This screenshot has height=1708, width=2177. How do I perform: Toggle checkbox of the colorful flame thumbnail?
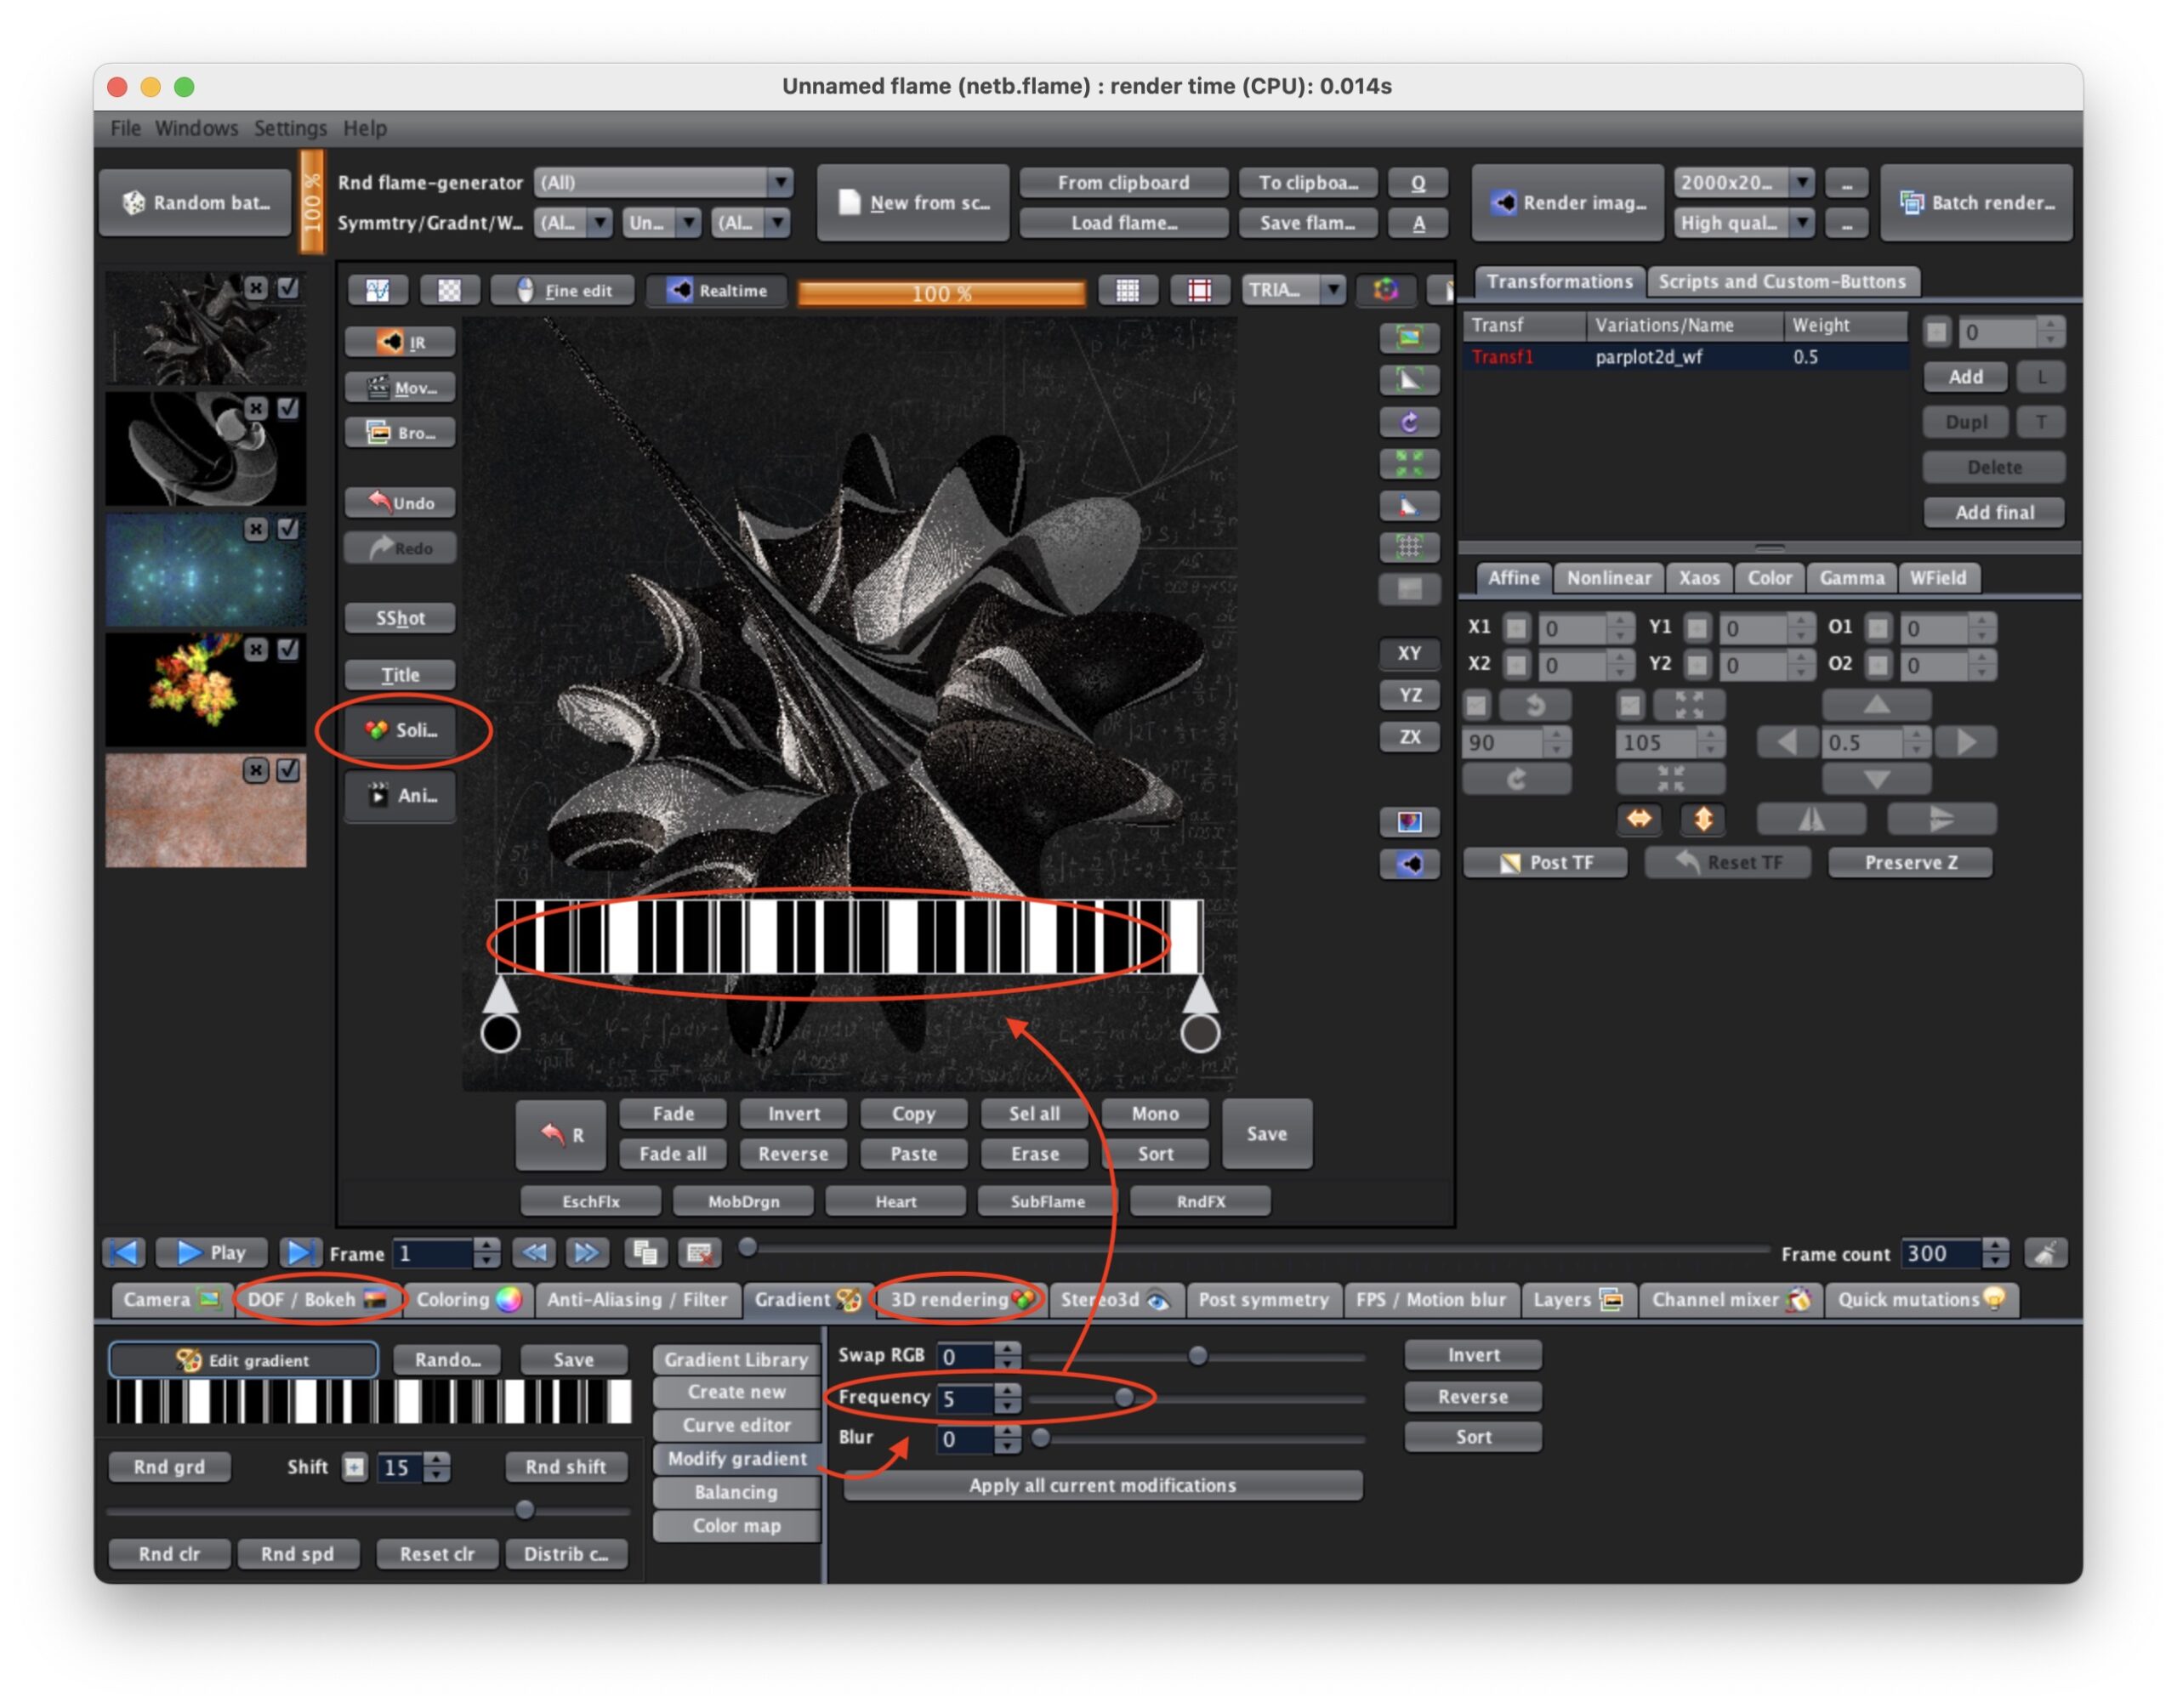(288, 649)
